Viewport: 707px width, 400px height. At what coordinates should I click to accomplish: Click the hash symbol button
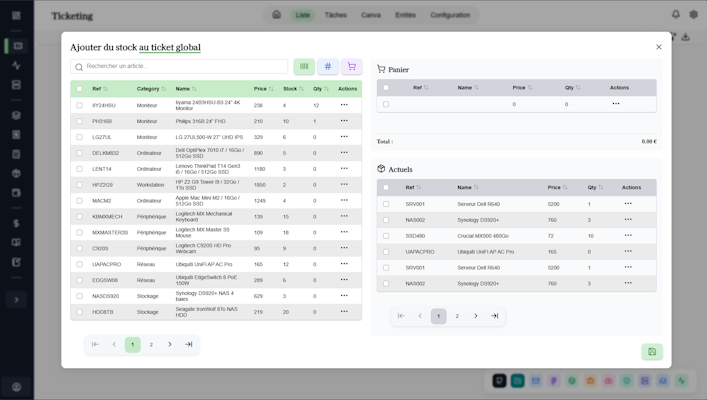tap(328, 67)
